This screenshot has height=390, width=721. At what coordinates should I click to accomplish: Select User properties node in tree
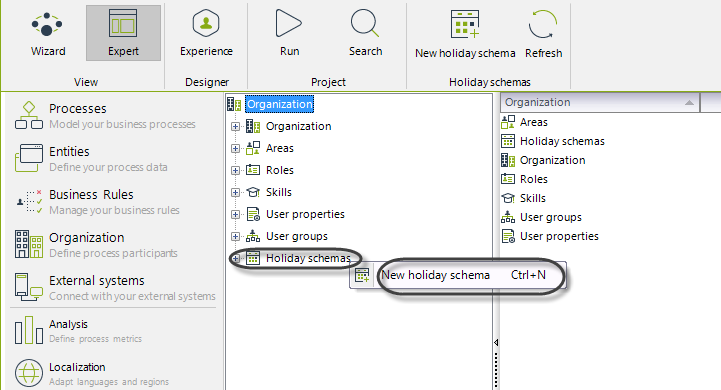[305, 214]
